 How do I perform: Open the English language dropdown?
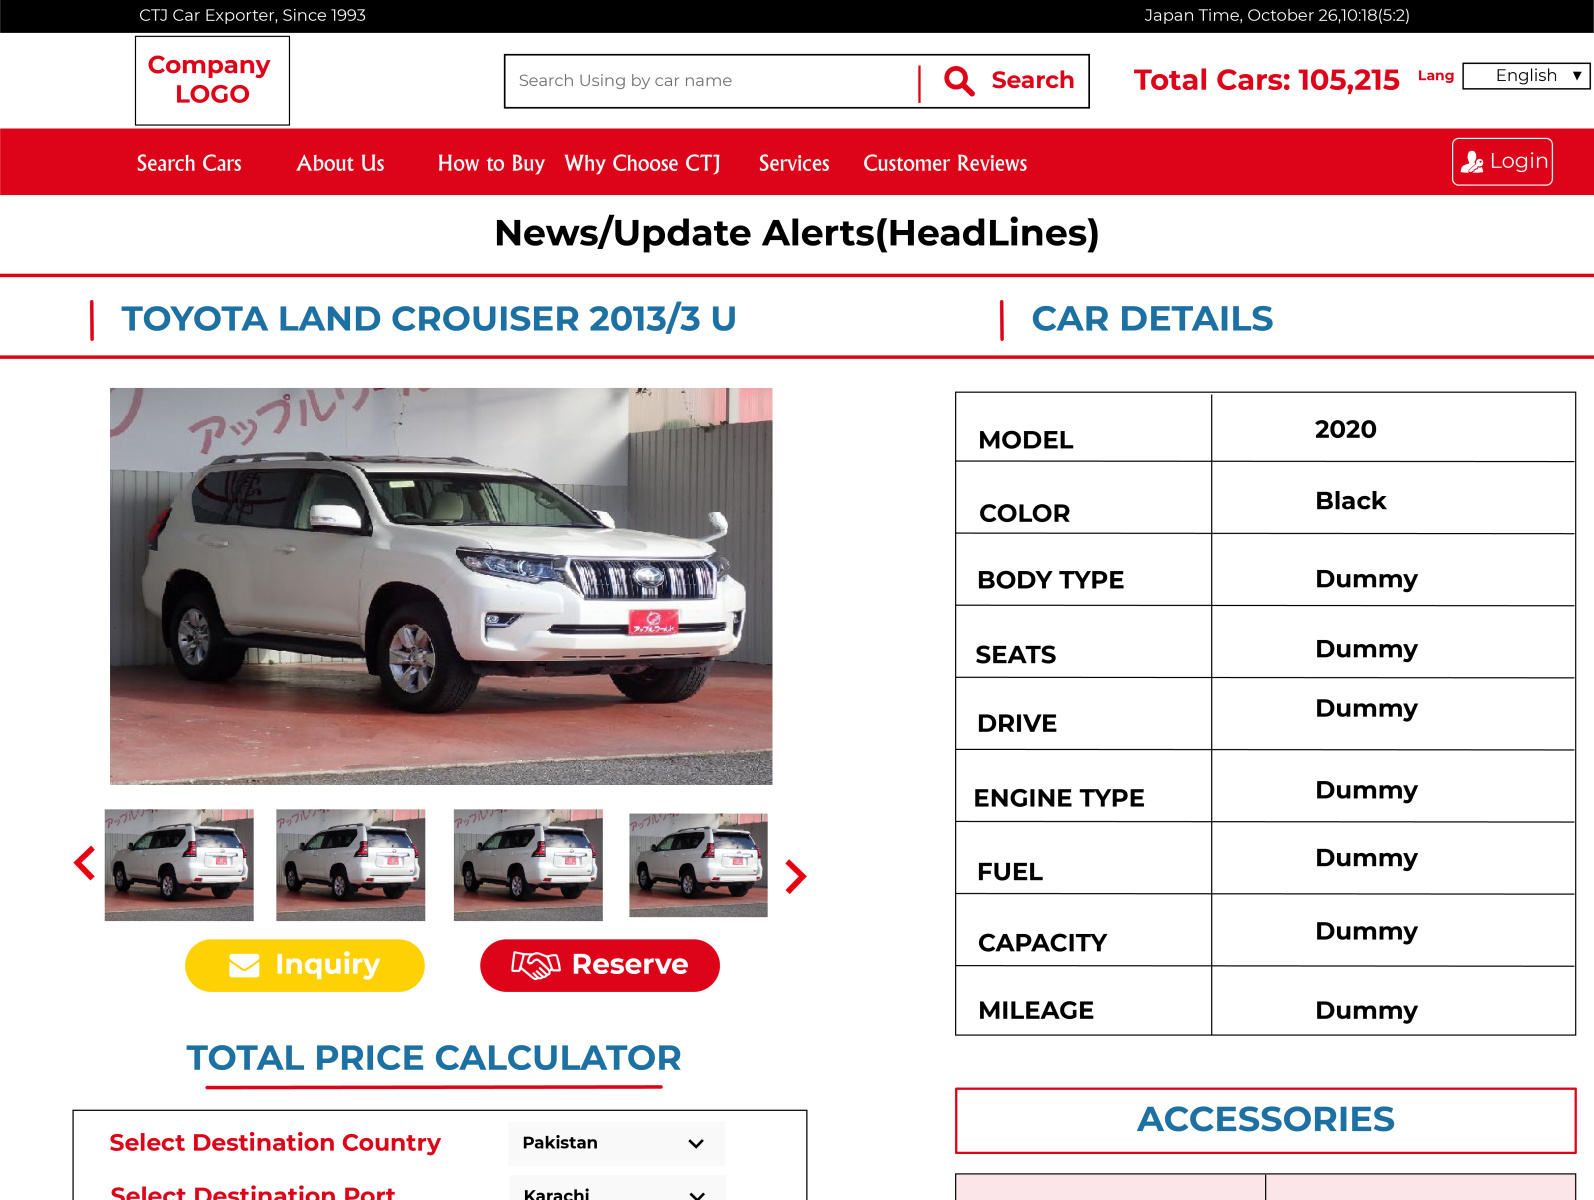[x=1526, y=76]
